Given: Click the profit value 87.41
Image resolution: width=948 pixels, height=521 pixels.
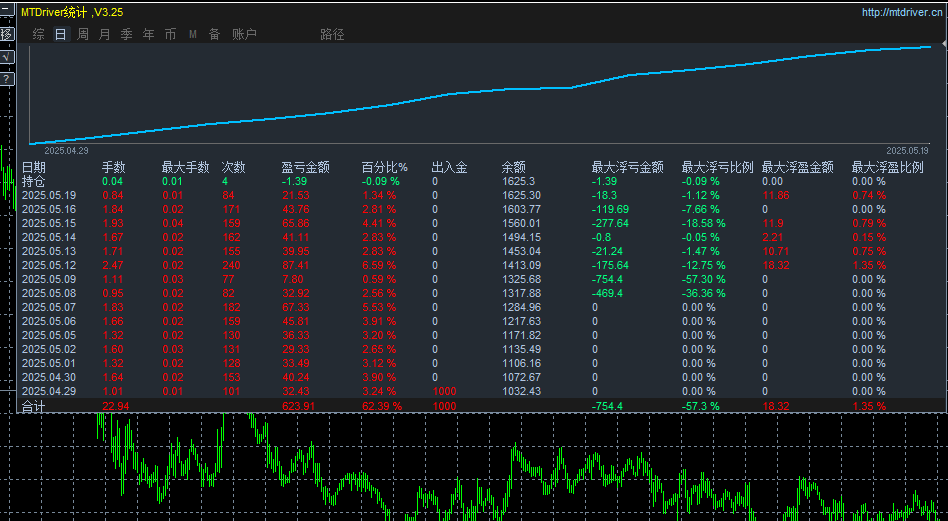Looking at the screenshot, I should click(295, 265).
